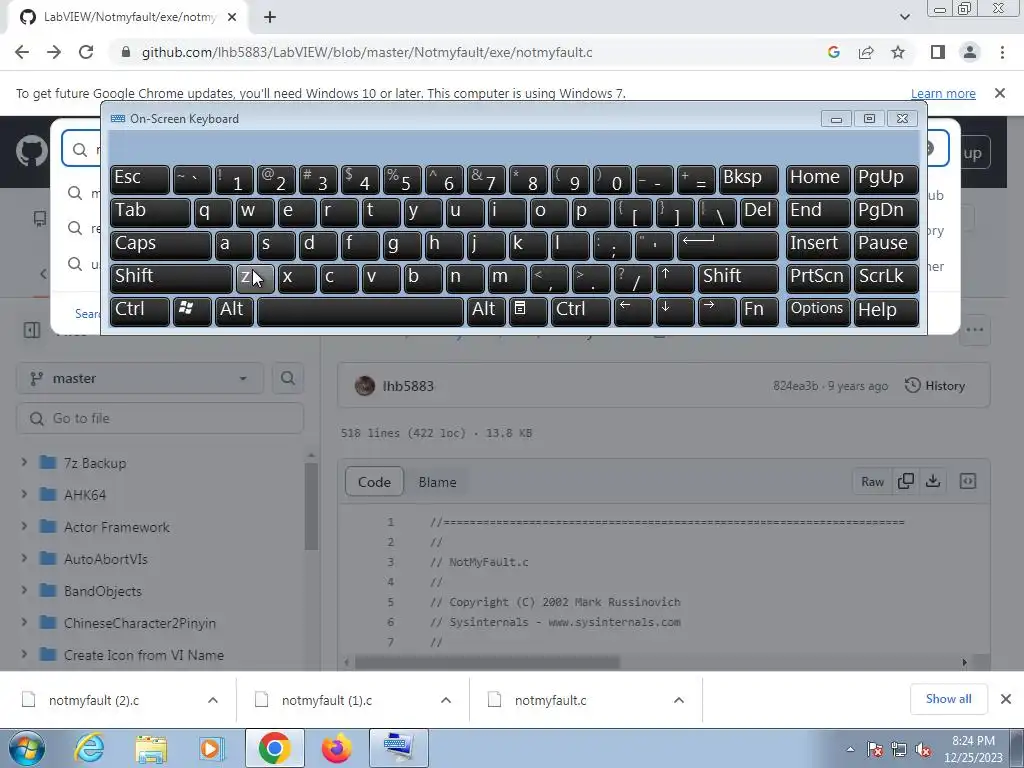This screenshot has width=1024, height=768.
Task: Open a new Chrome tab
Action: click(x=270, y=18)
